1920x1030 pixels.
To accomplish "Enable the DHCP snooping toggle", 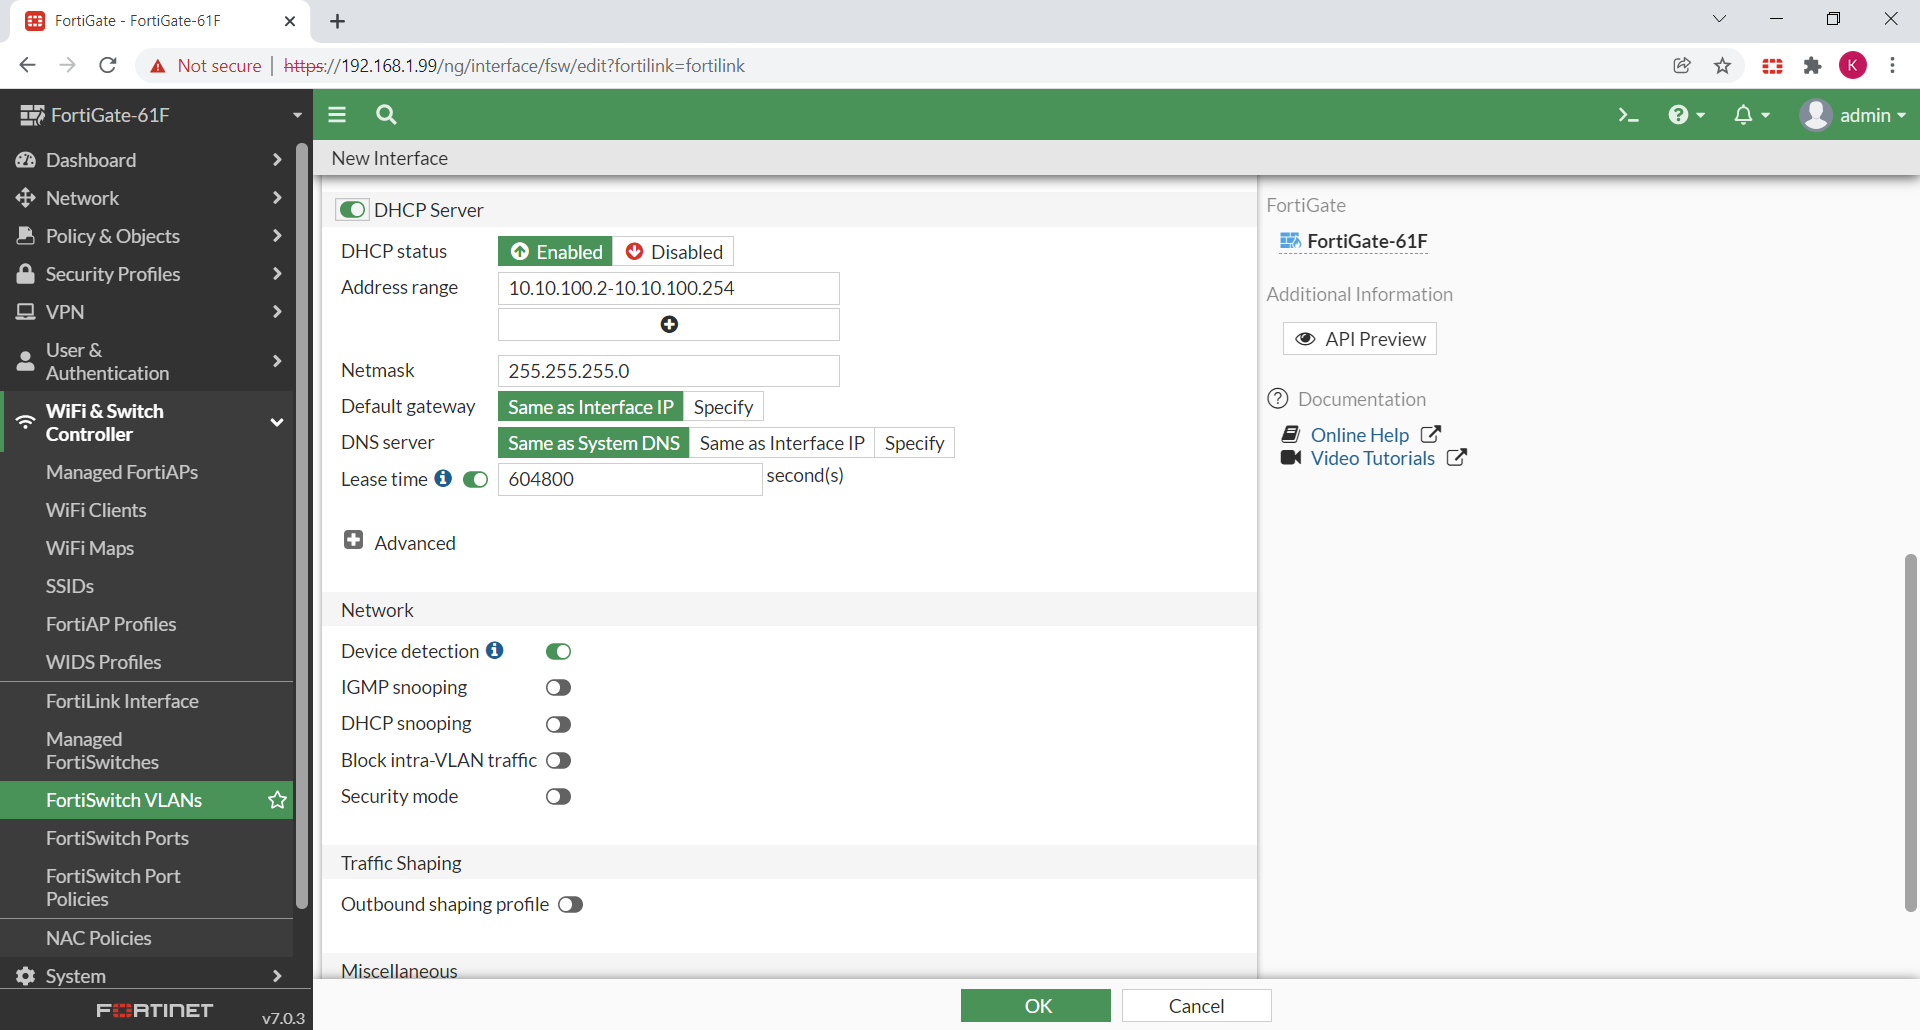I will [558, 723].
